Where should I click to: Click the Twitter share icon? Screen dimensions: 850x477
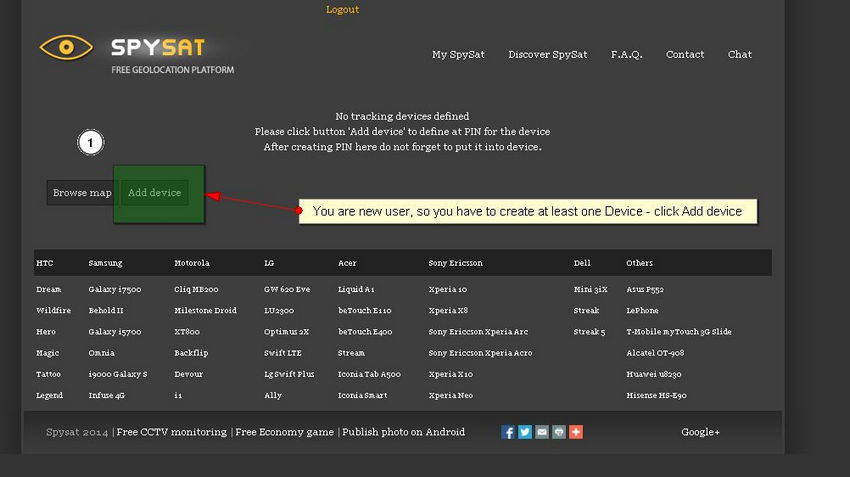pos(525,432)
